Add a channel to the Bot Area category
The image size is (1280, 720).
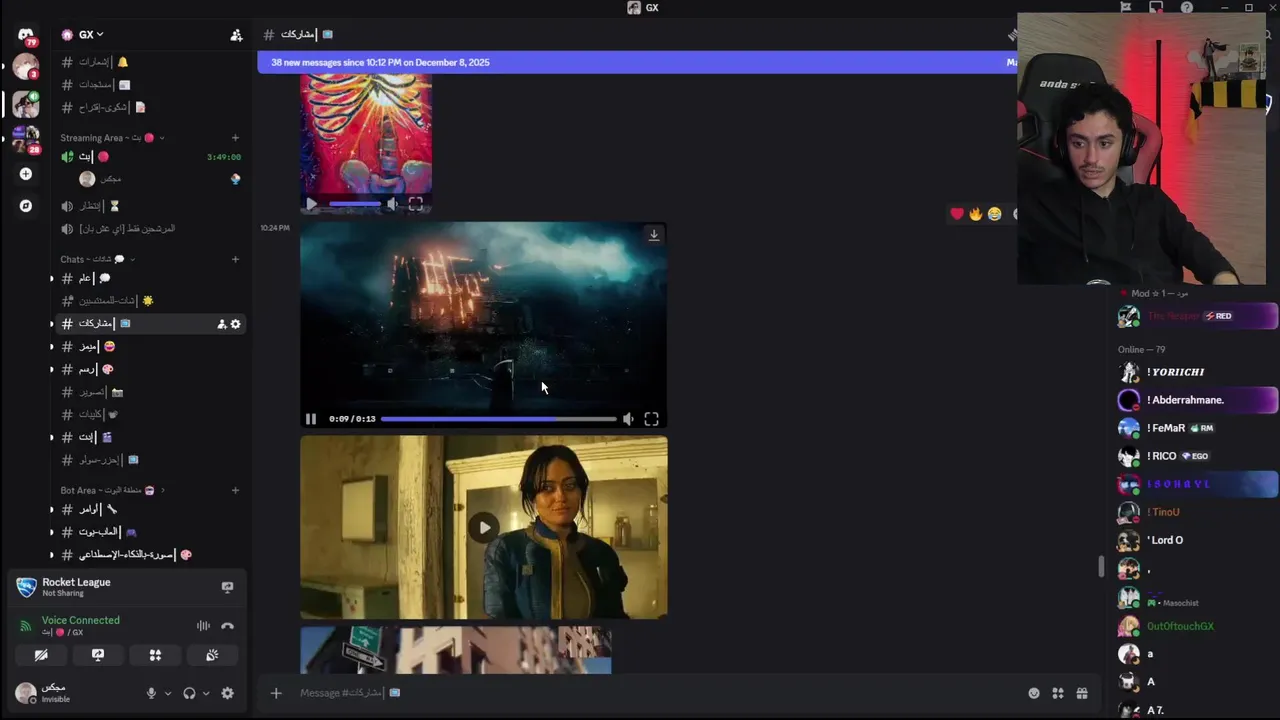tap(235, 490)
